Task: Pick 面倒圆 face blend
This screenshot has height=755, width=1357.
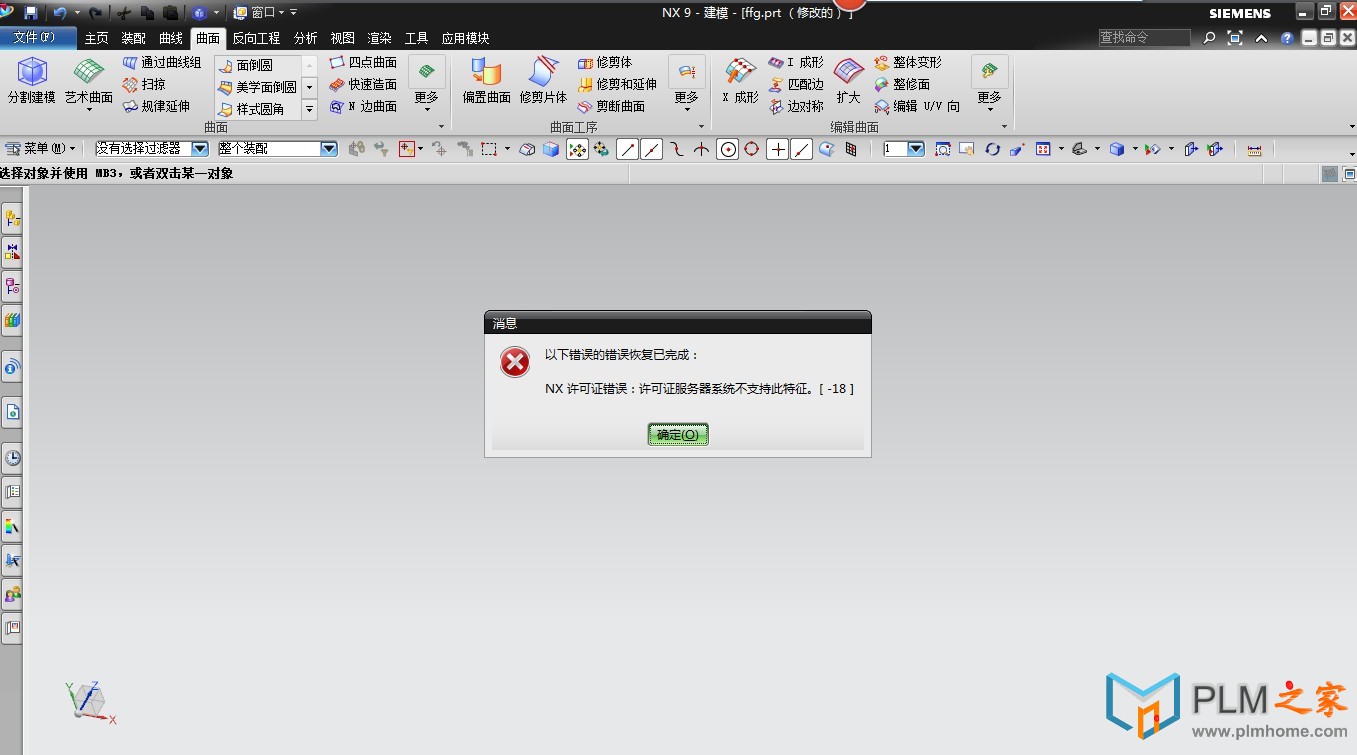Action: tap(245, 65)
